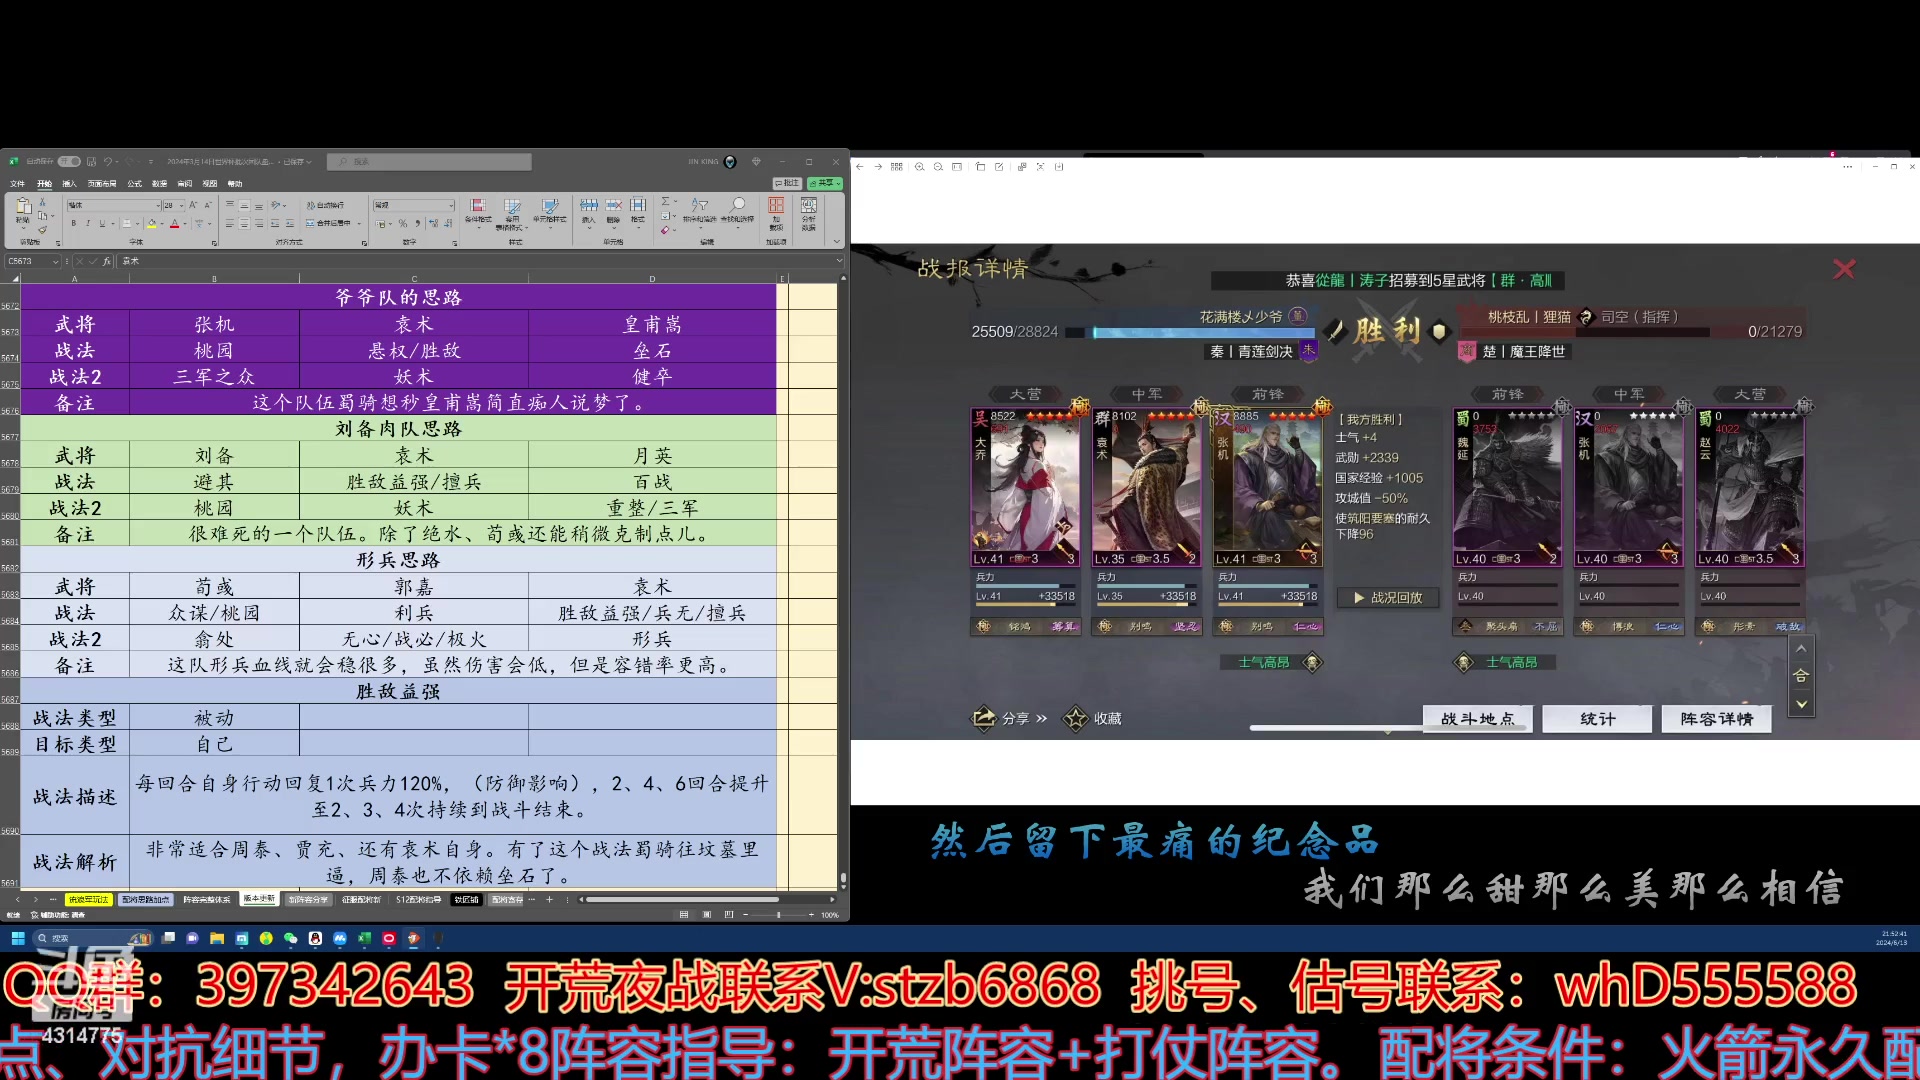Click the 战况回放 replay button

[x=1388, y=597]
